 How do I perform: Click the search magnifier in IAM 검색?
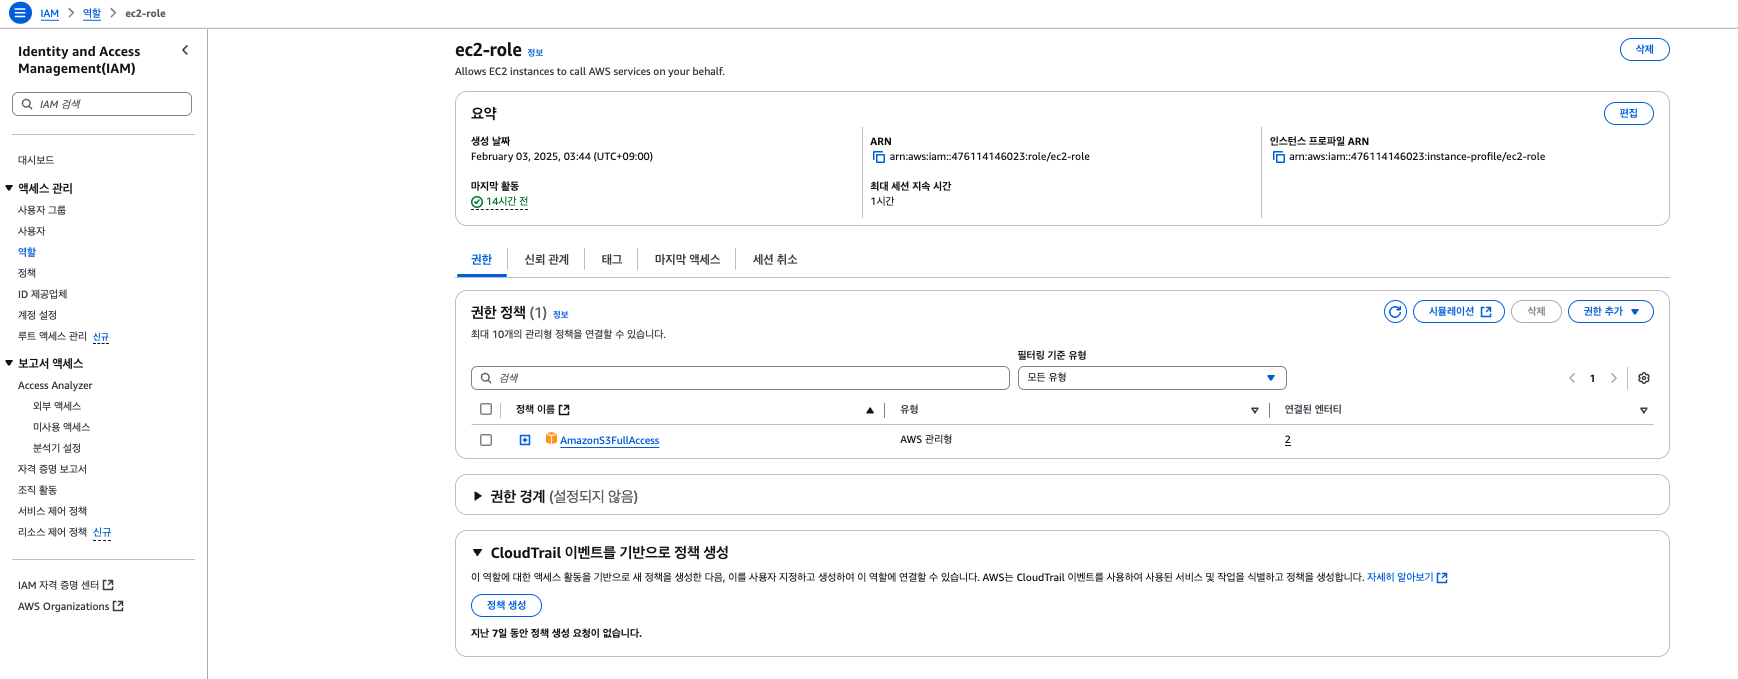coord(27,104)
